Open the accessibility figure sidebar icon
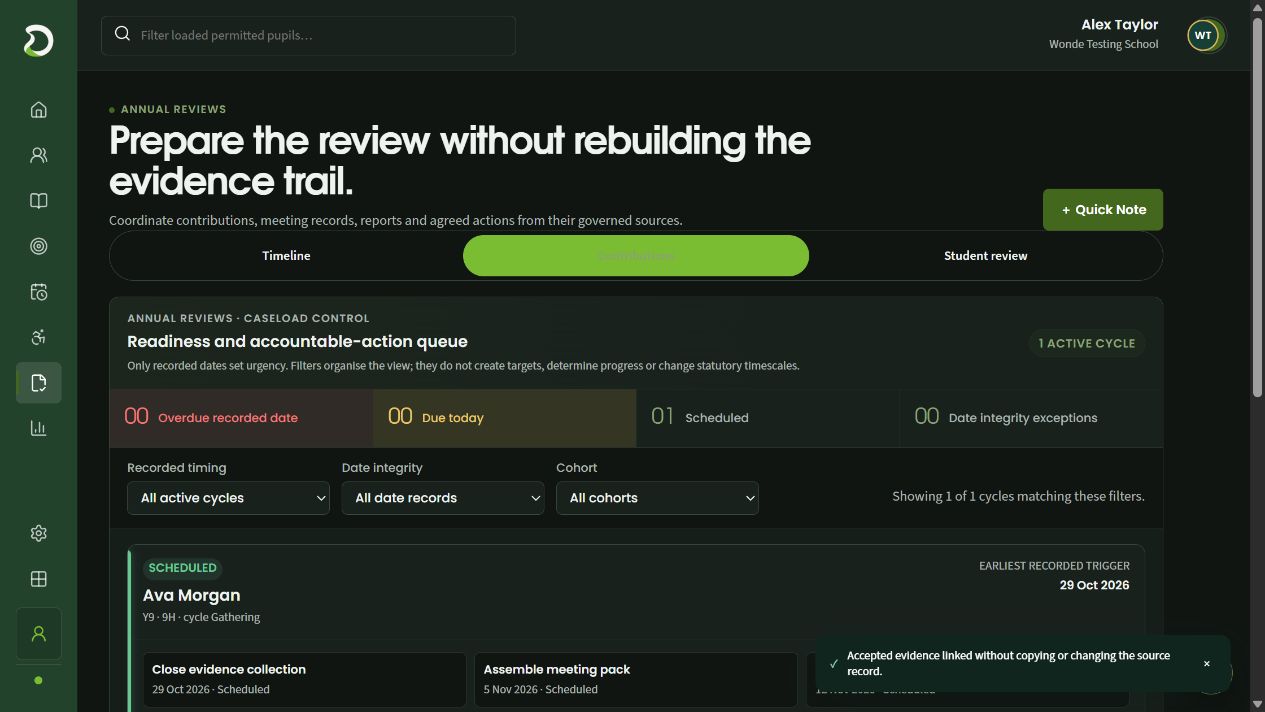Screen dimensions: 1265x712 coord(38,337)
